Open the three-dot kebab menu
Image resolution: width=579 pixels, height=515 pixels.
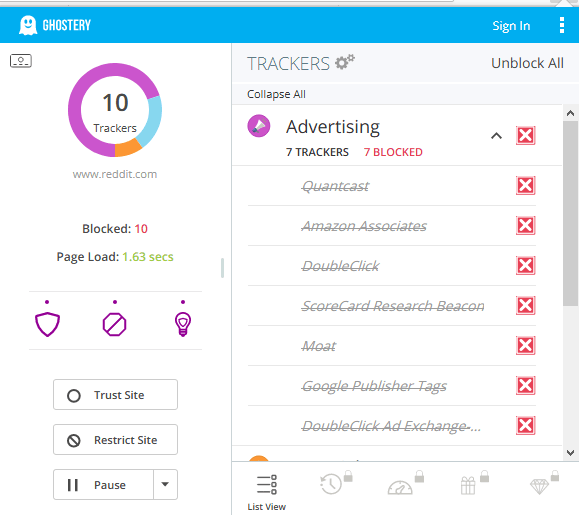point(562,25)
